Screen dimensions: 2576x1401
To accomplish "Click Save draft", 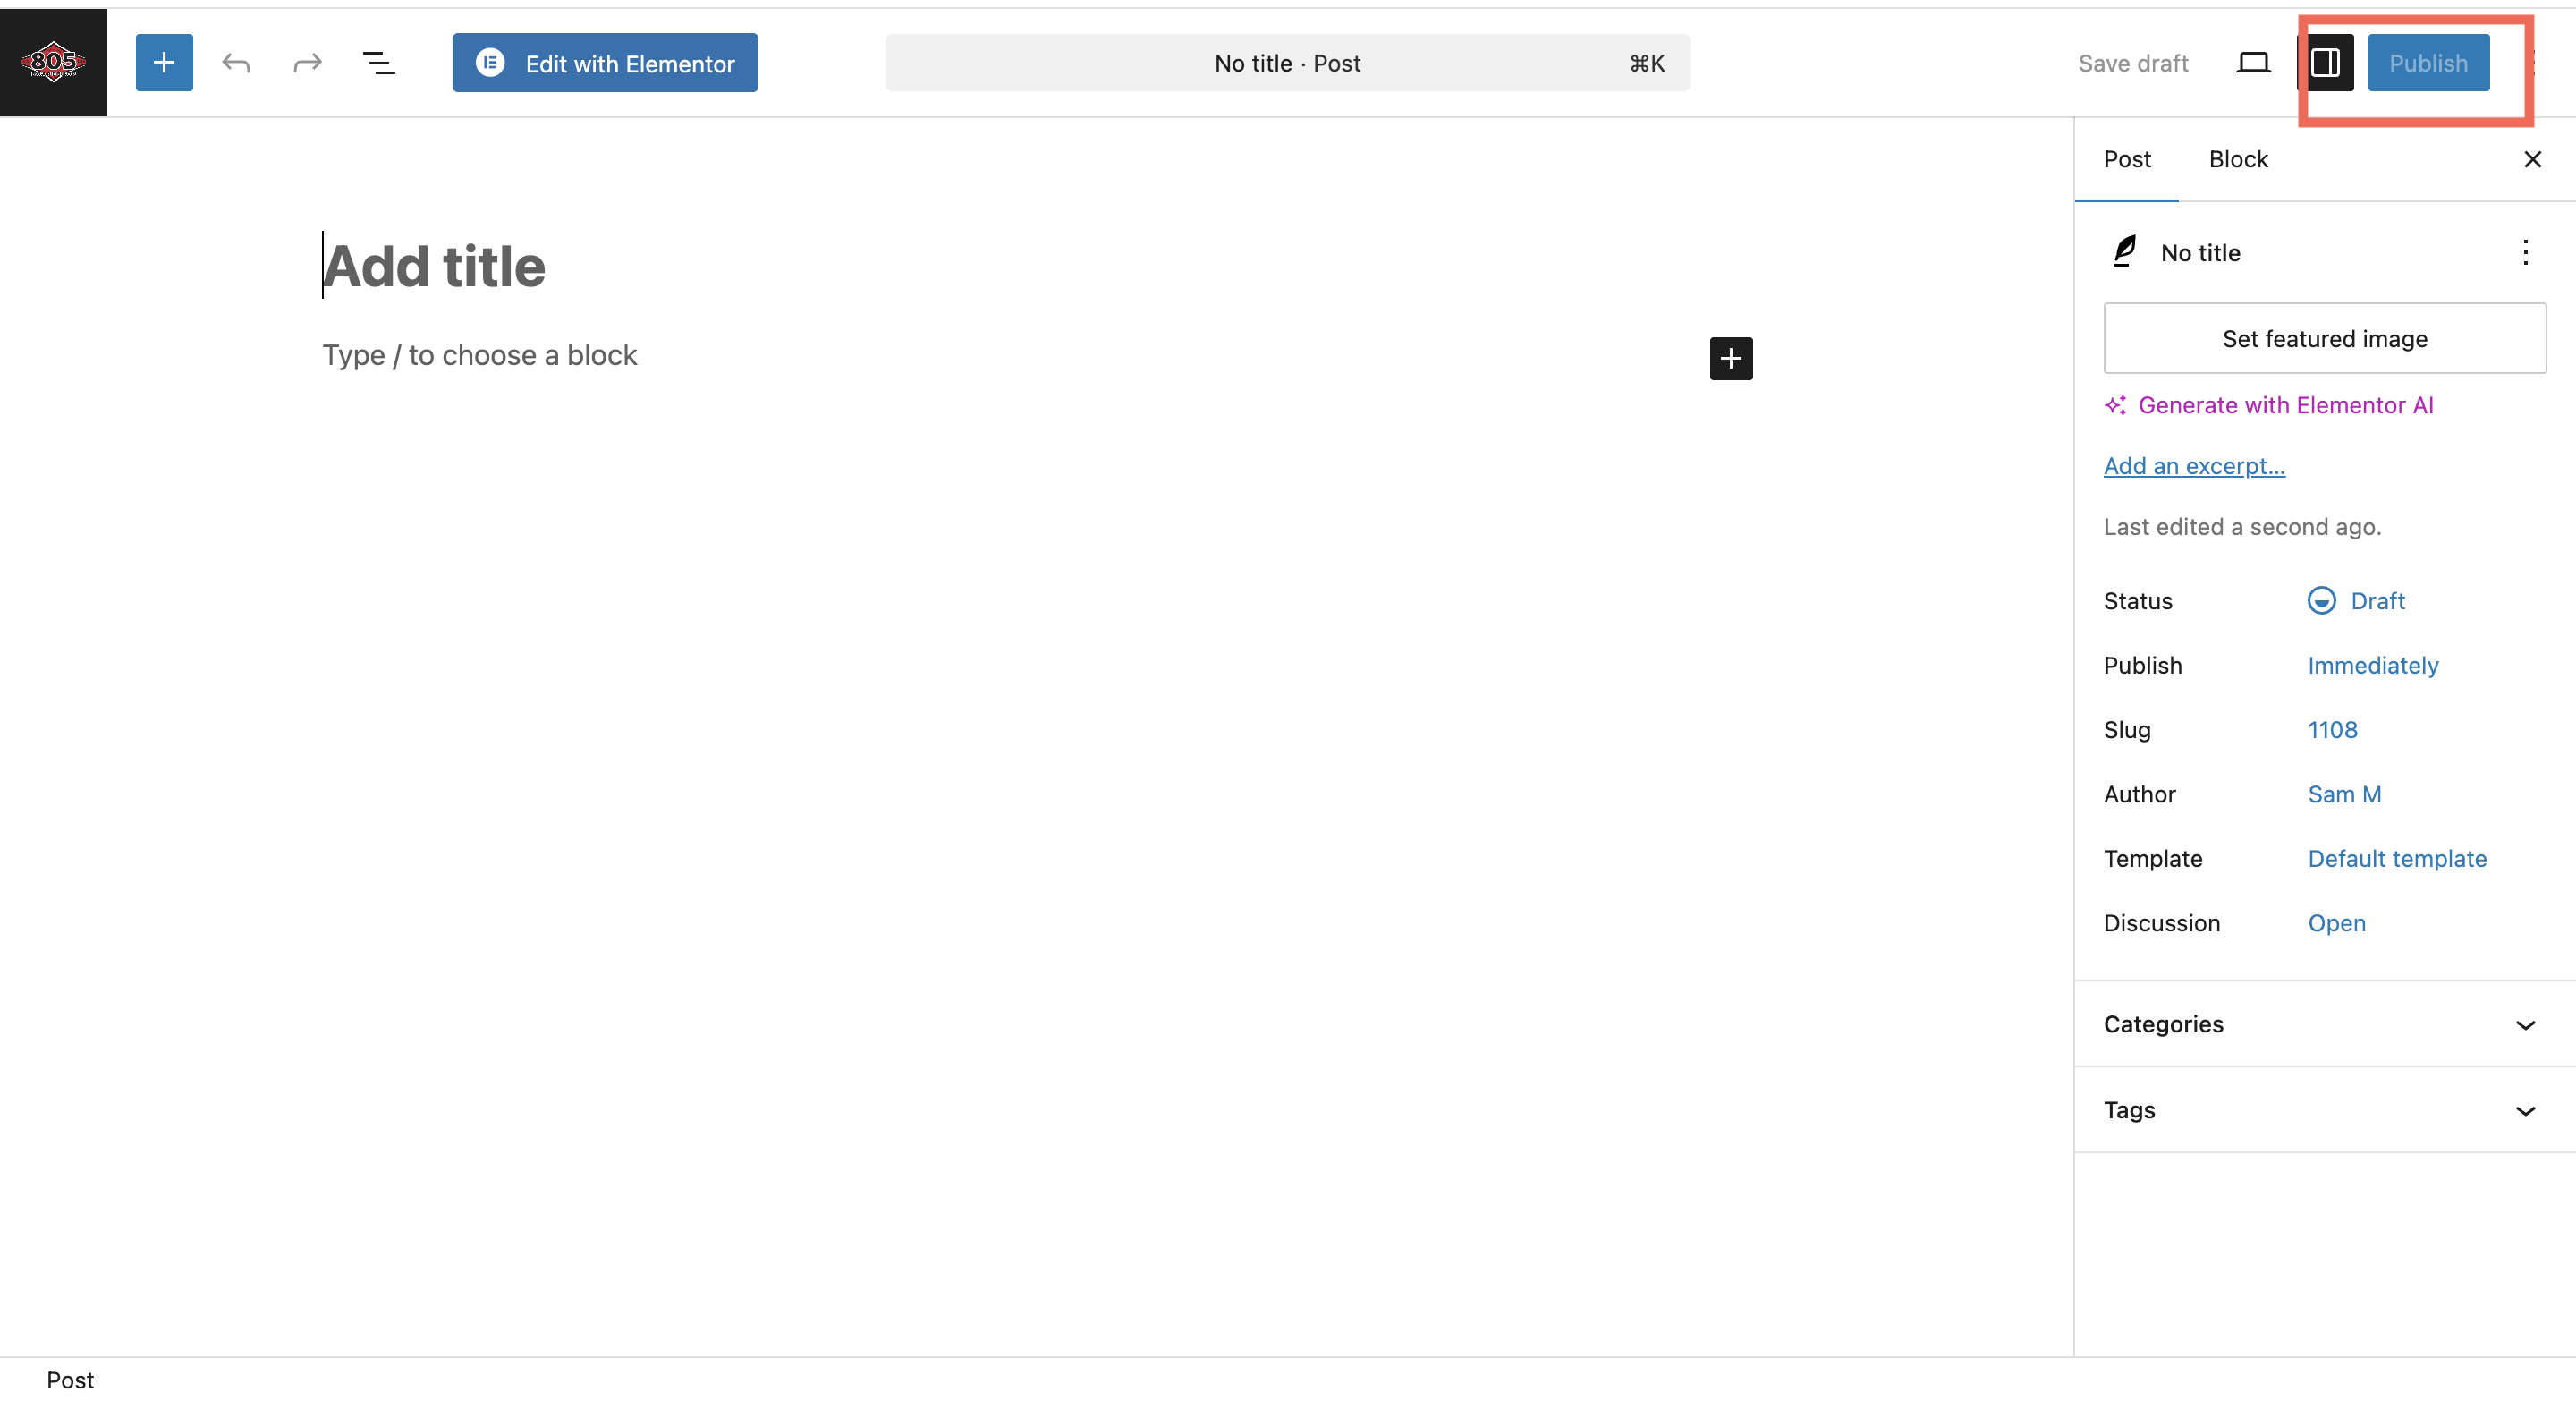I will point(2133,63).
